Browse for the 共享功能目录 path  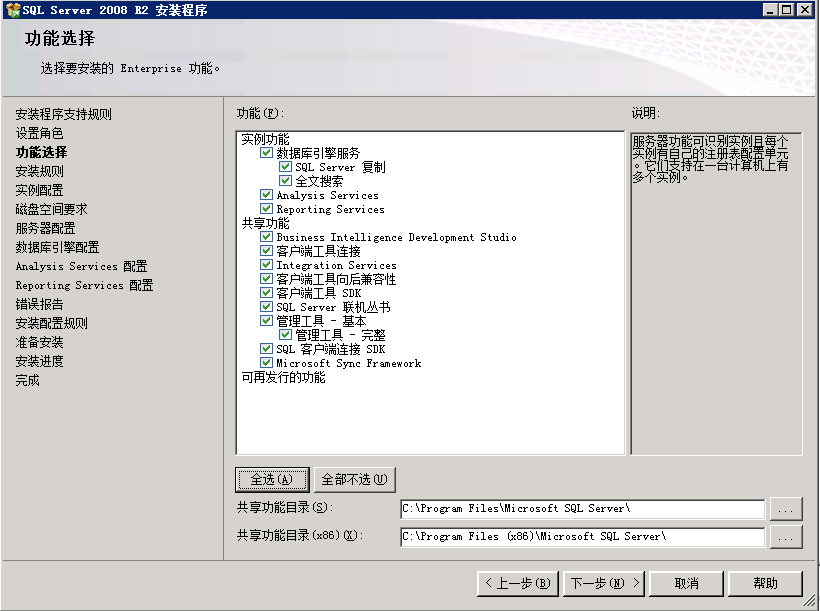coord(786,509)
